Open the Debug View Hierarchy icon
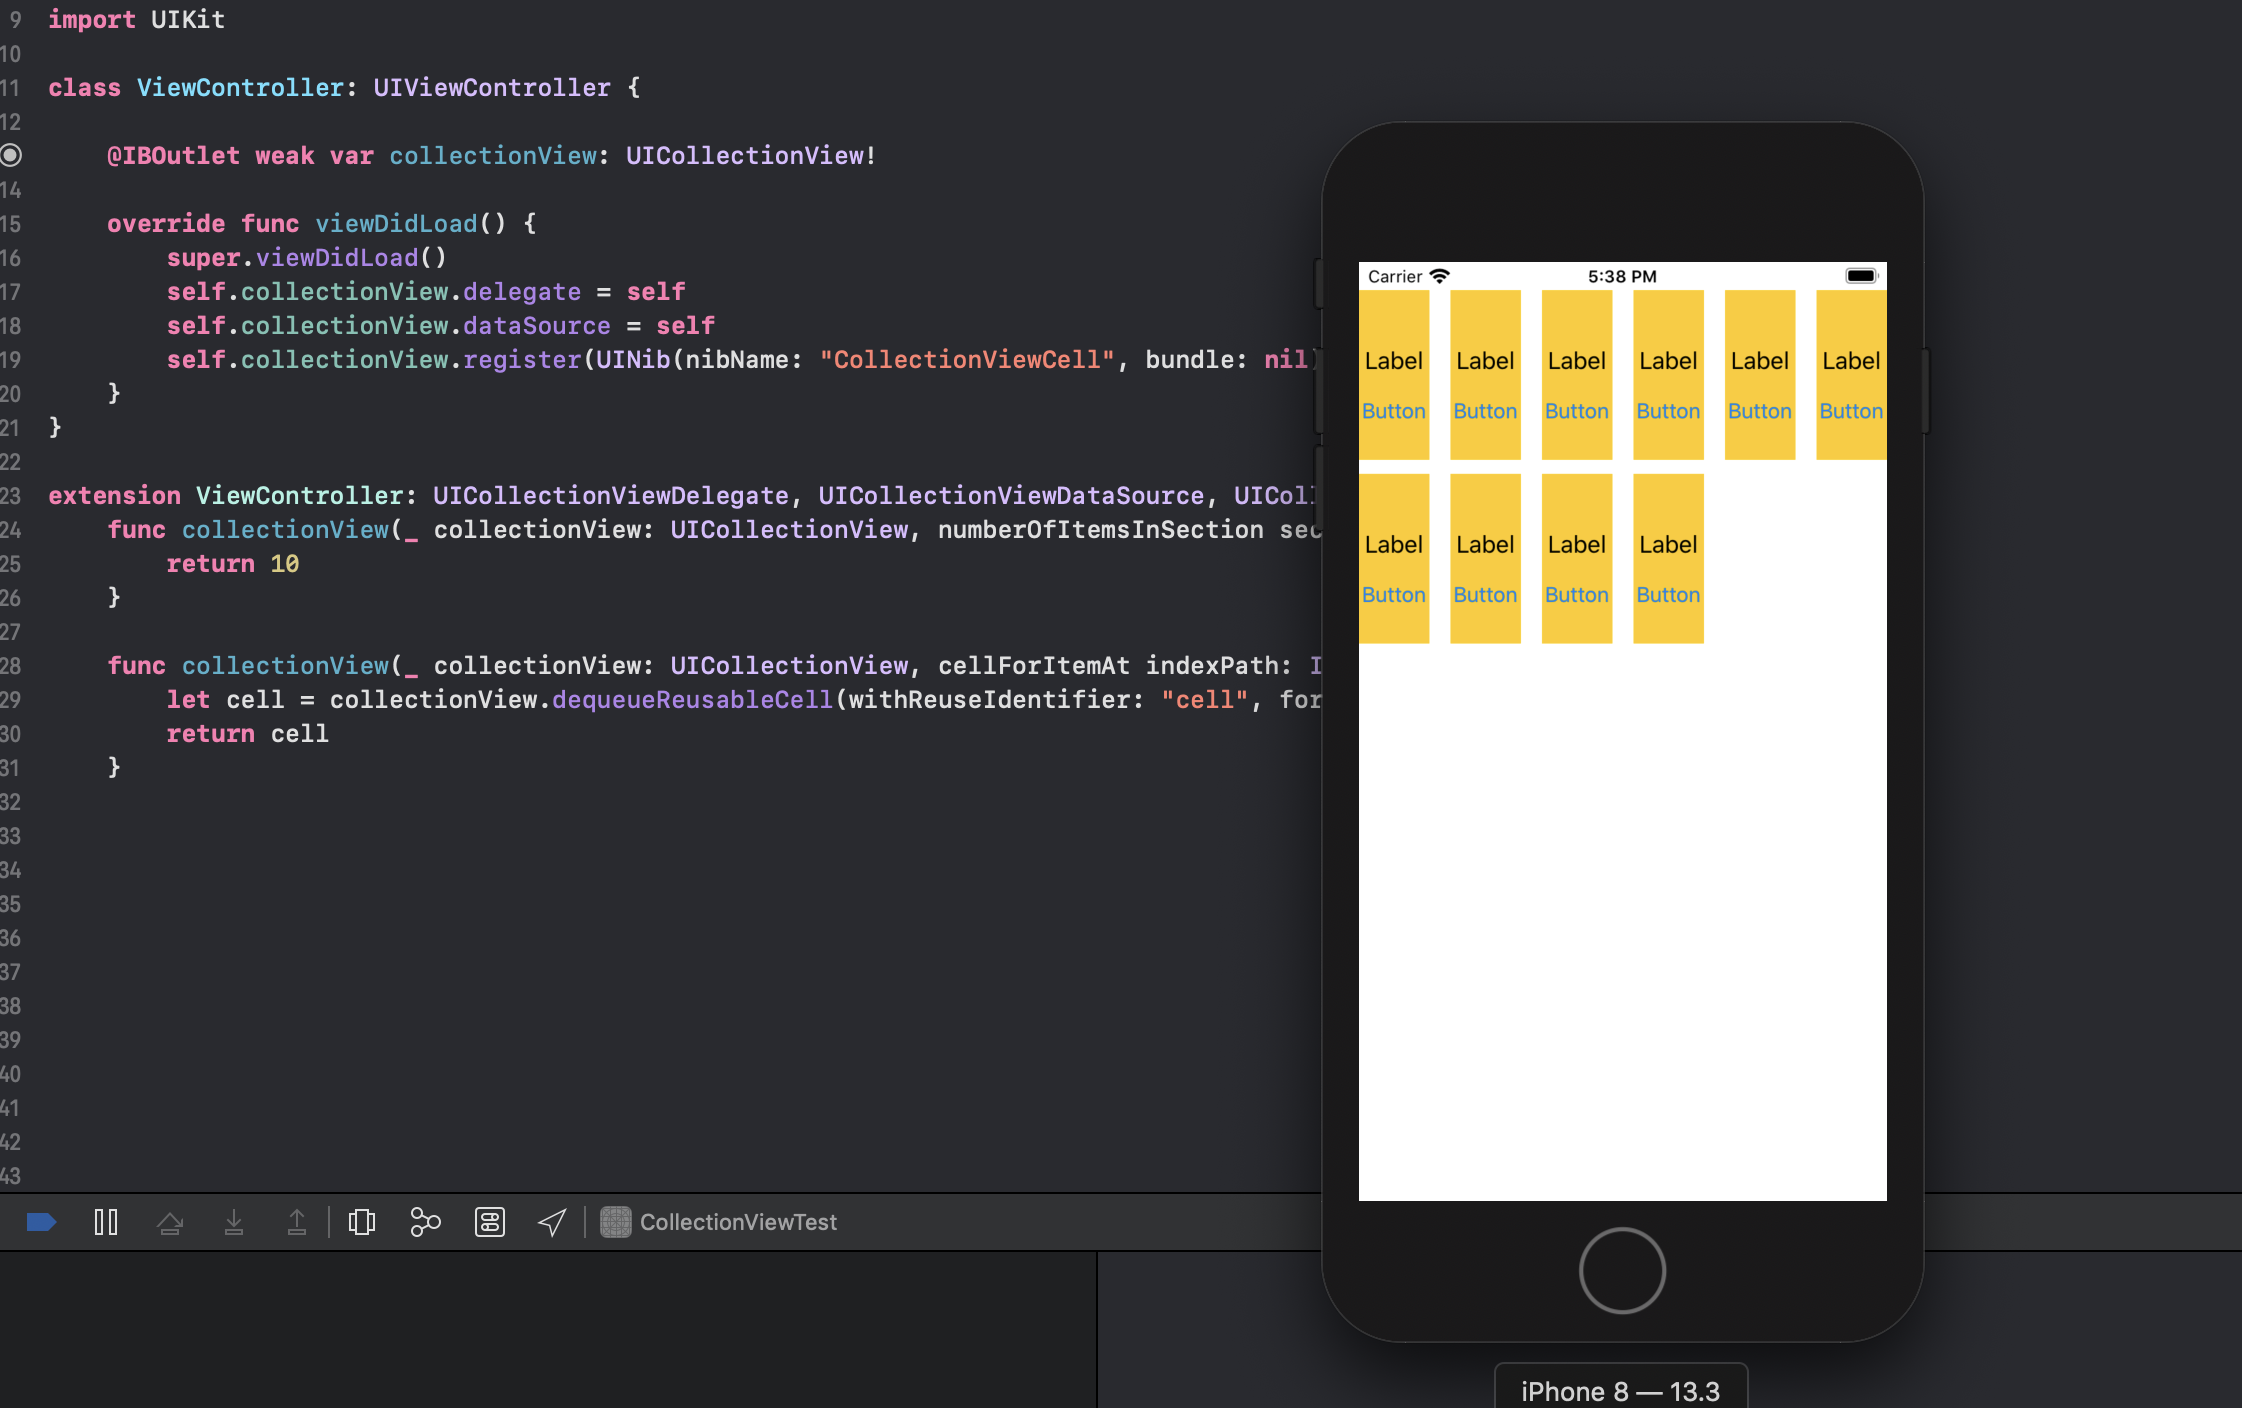This screenshot has height=1408, width=2242. [362, 1222]
